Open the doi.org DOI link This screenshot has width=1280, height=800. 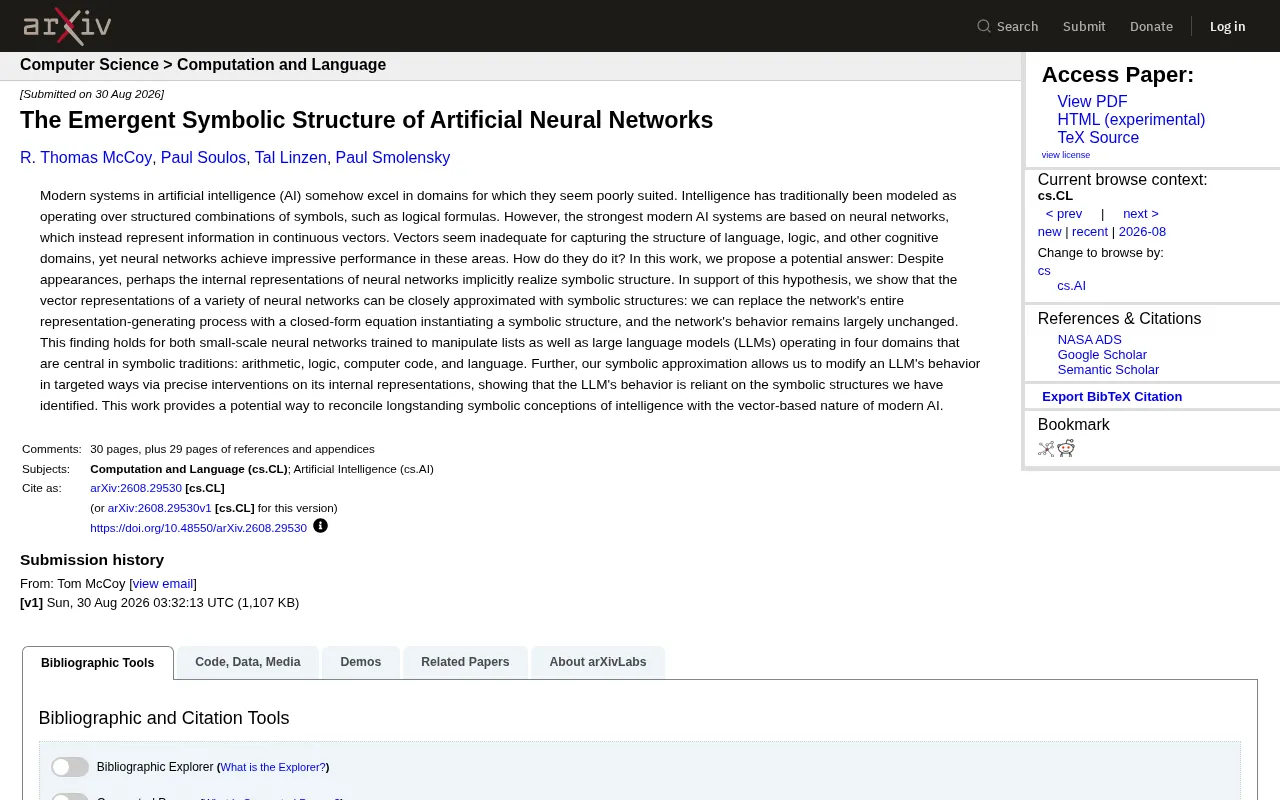(198, 528)
